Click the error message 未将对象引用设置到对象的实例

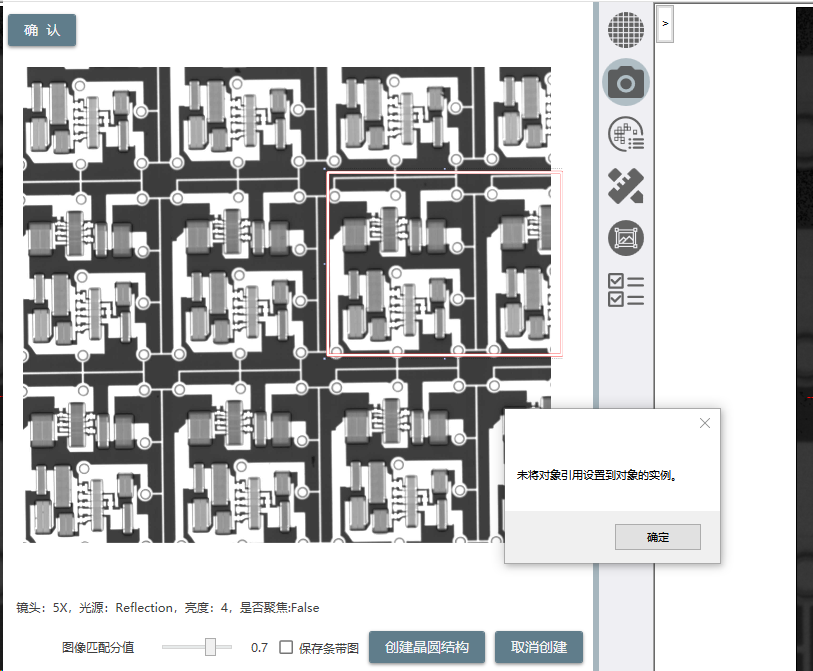(x=597, y=475)
